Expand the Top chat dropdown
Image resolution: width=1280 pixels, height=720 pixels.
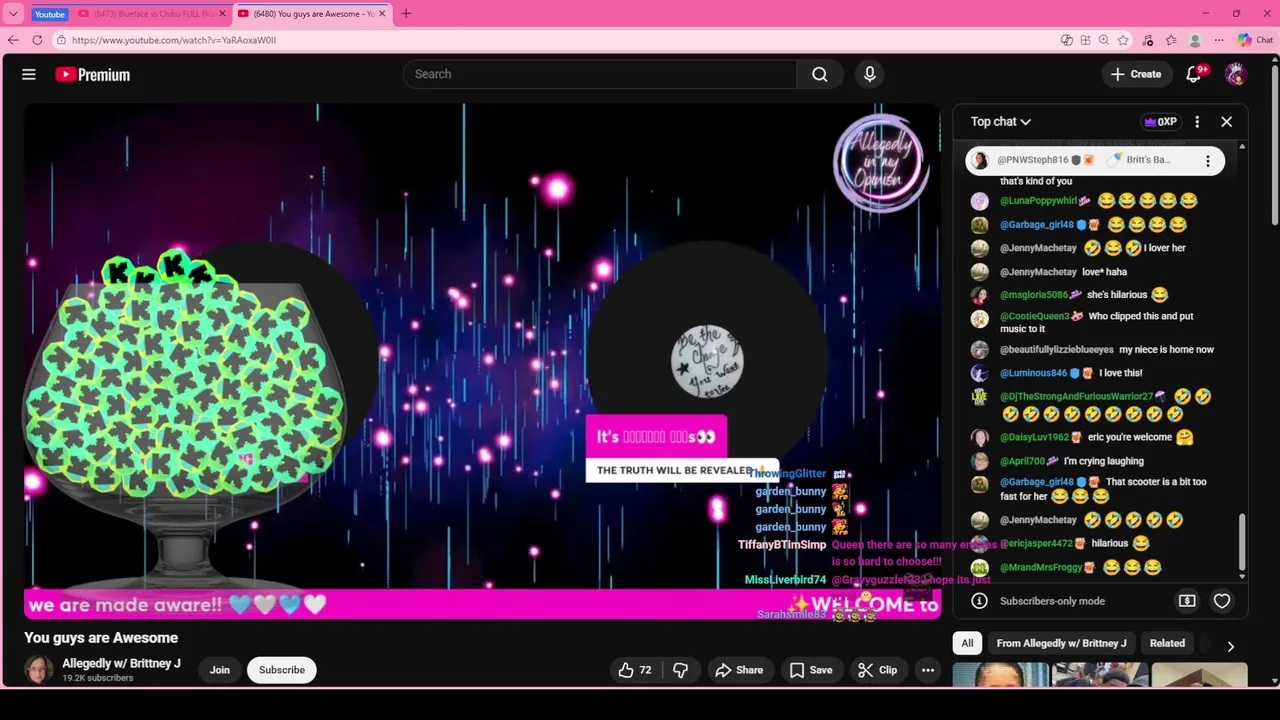(x=1001, y=122)
